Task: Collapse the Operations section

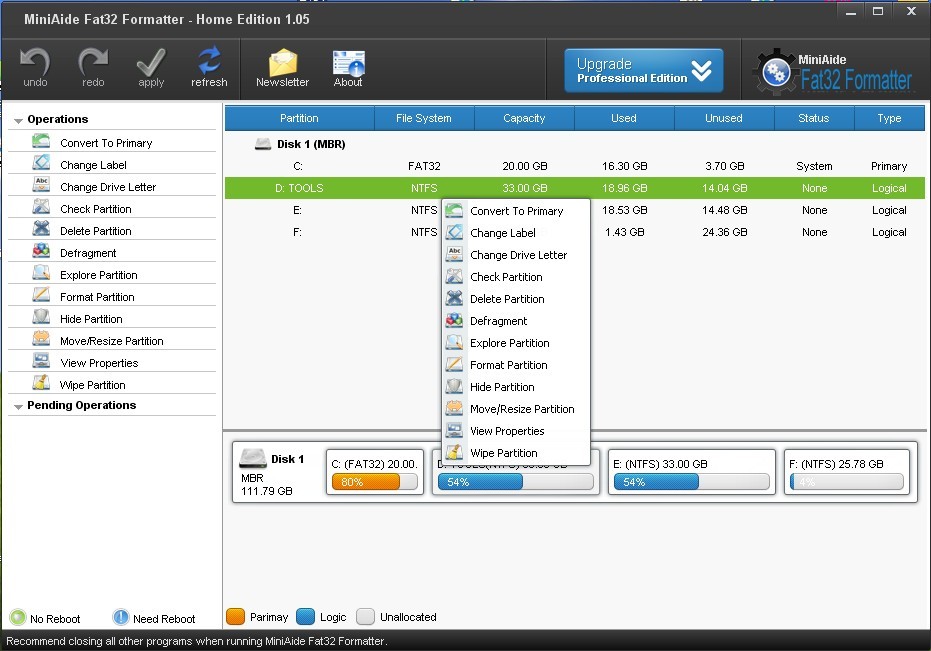Action: click(18, 120)
